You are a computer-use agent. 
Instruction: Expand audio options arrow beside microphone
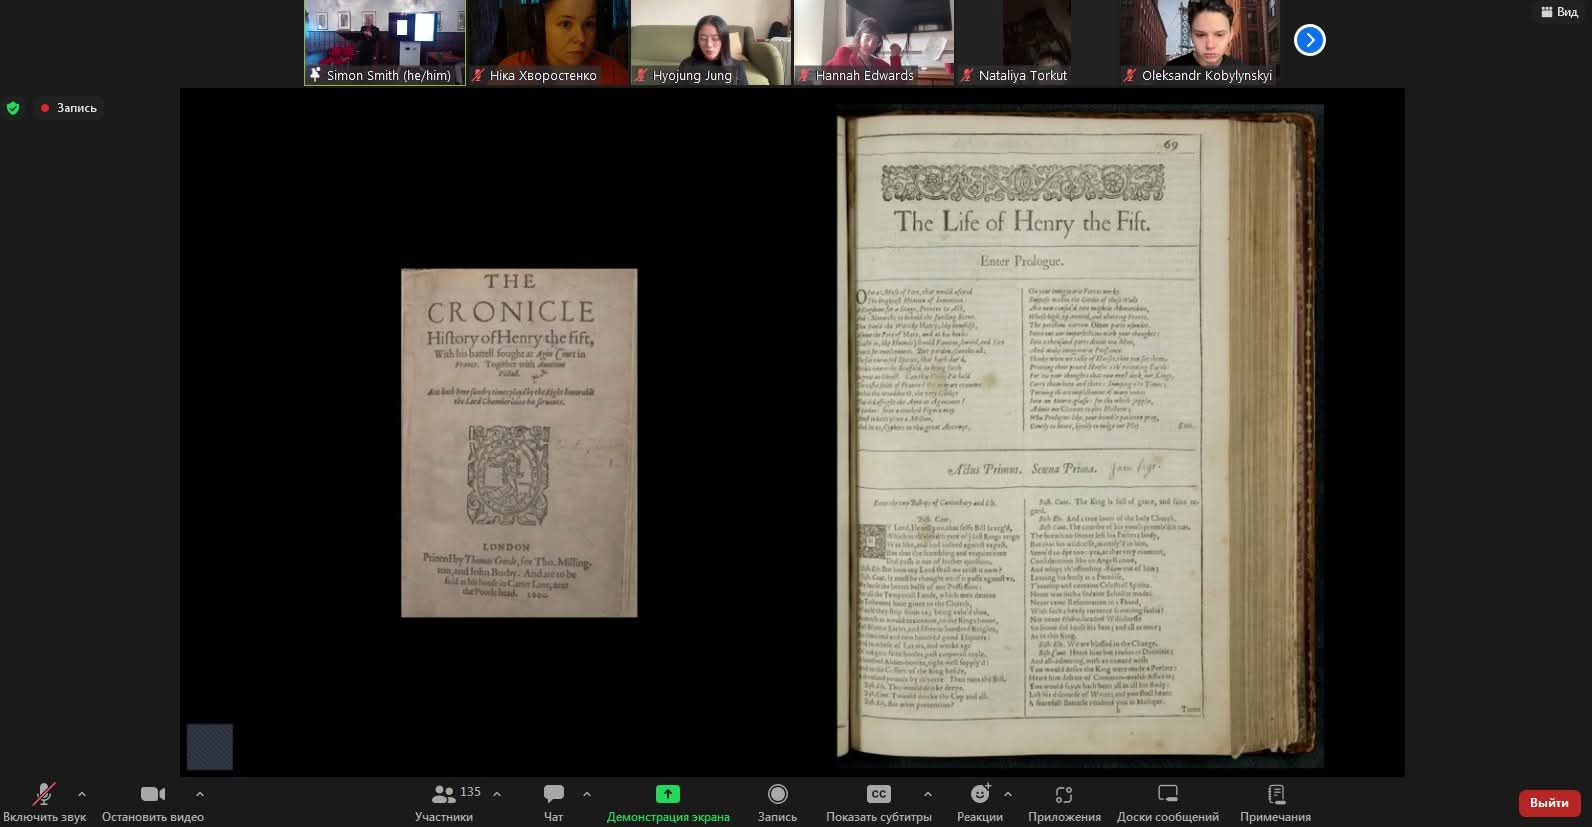coord(82,794)
